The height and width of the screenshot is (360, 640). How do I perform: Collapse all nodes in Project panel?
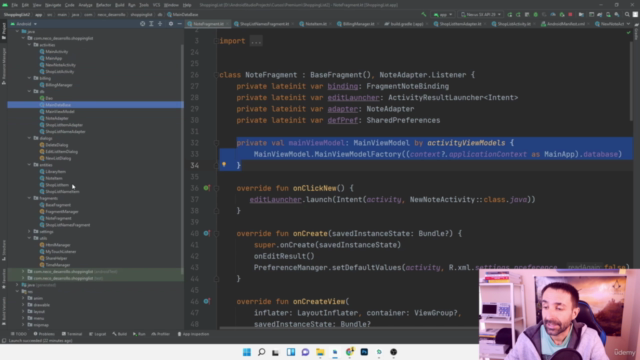click(160, 24)
